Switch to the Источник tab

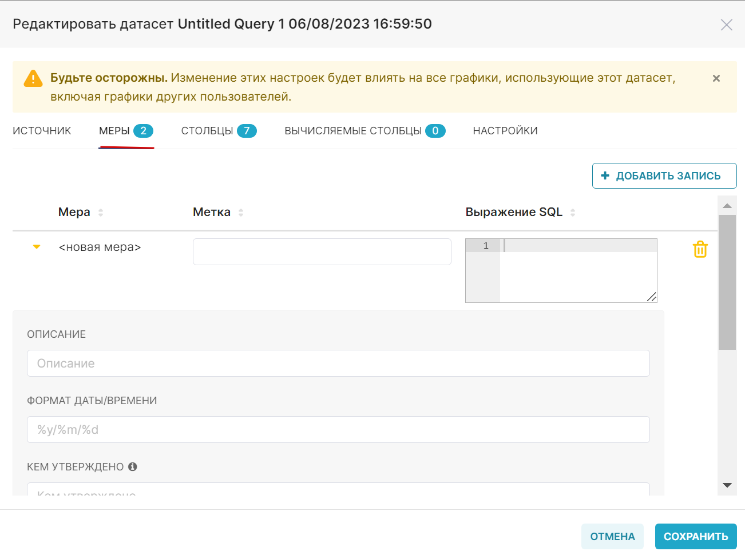tap(42, 131)
